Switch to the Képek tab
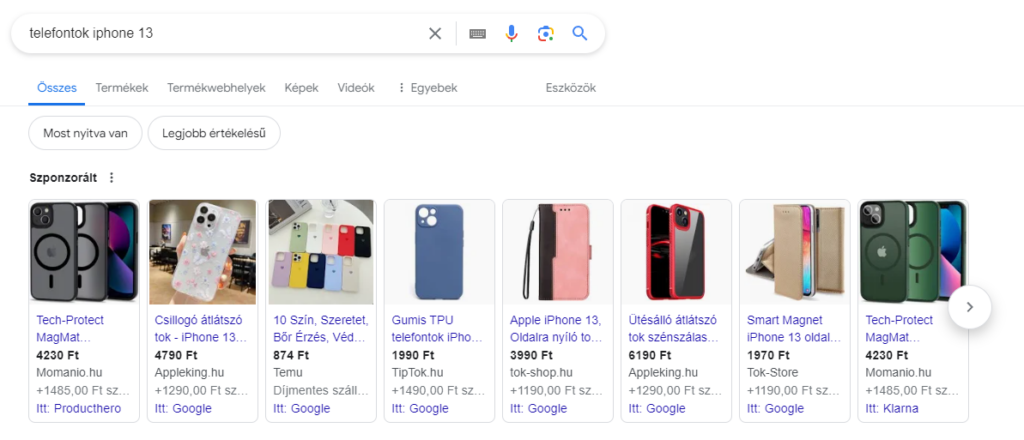 [301, 88]
